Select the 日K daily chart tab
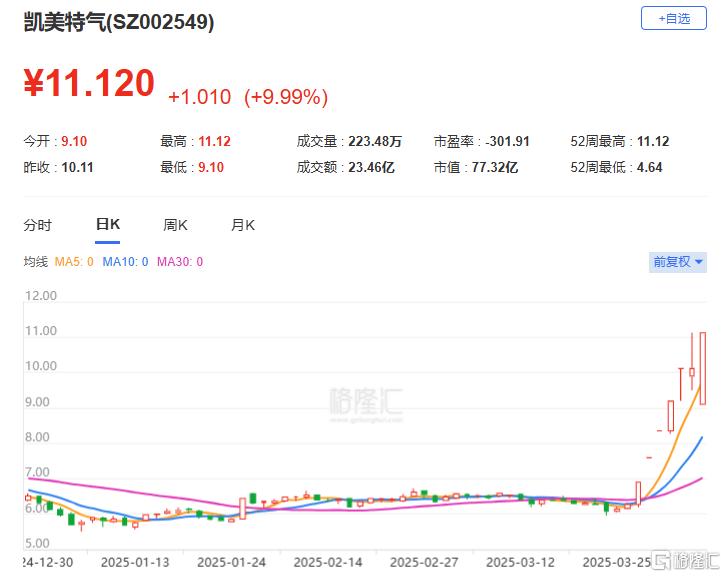The image size is (726, 577). tap(107, 225)
